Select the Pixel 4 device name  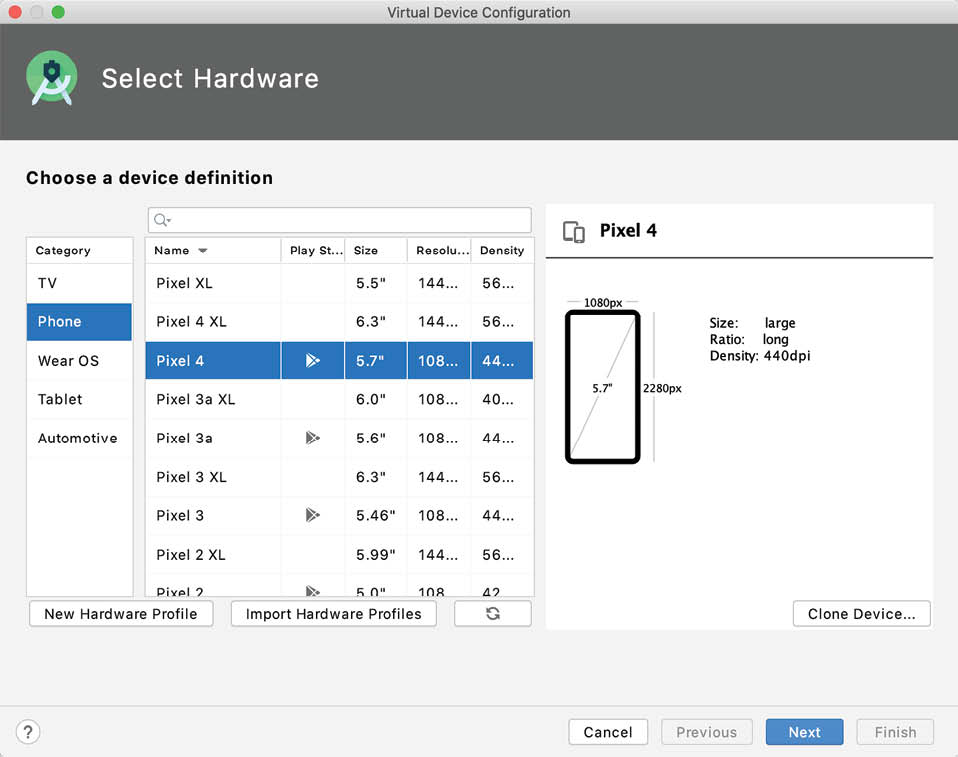pyautogui.click(x=180, y=360)
